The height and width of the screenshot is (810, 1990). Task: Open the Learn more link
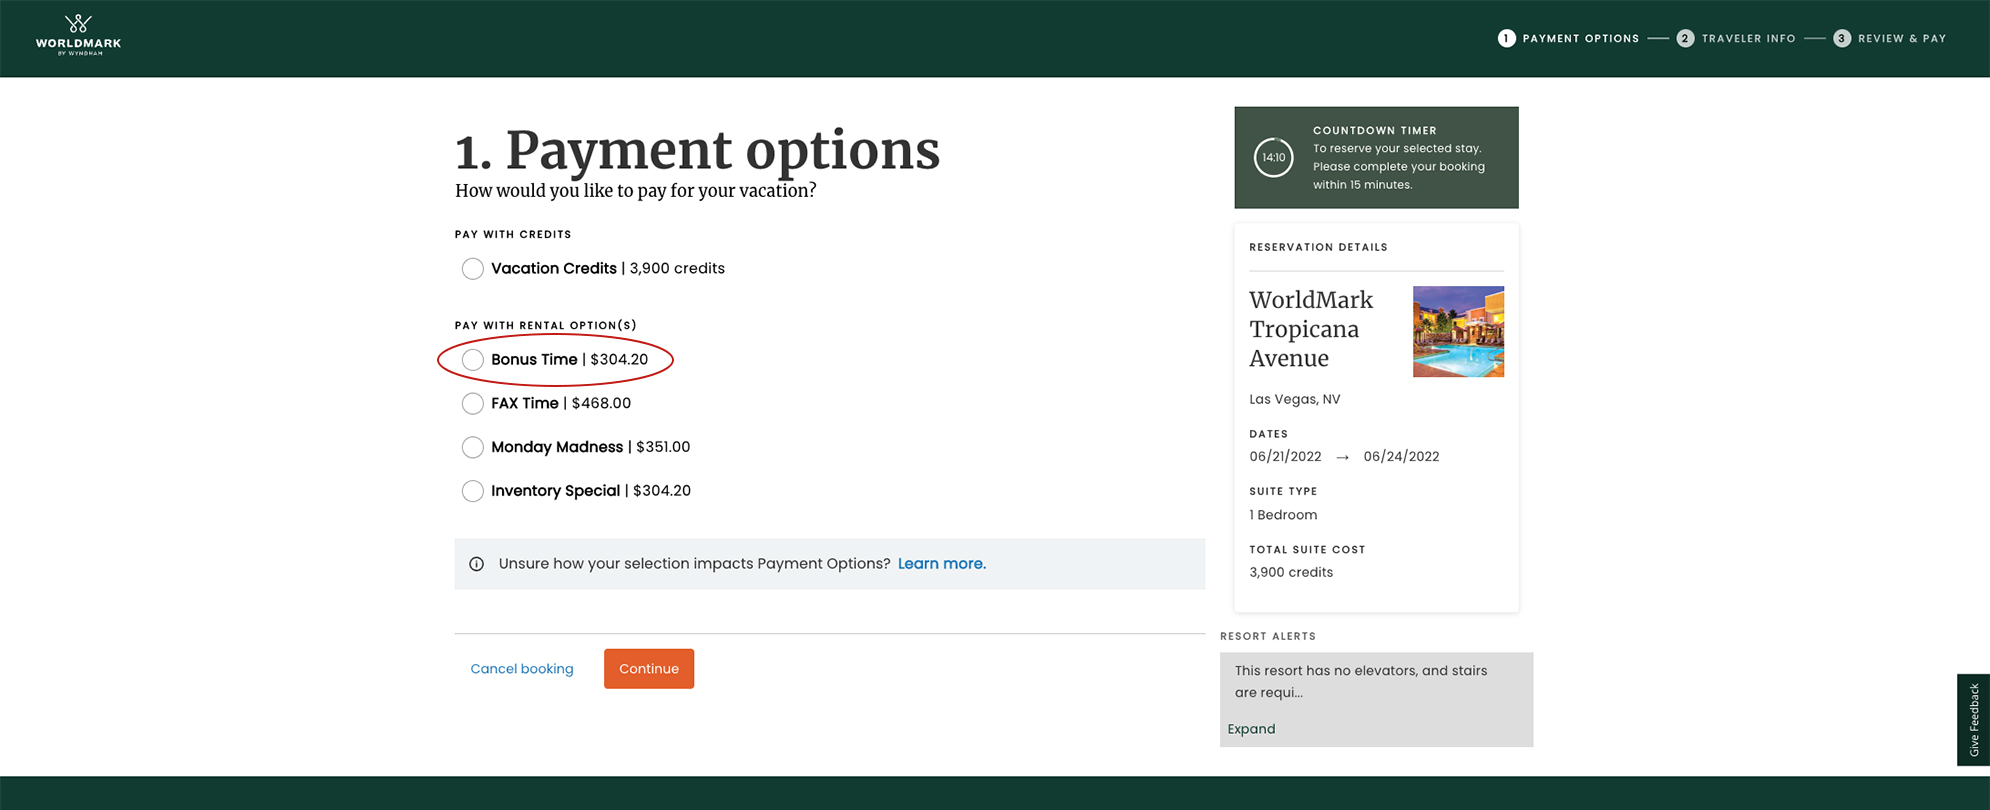[942, 564]
